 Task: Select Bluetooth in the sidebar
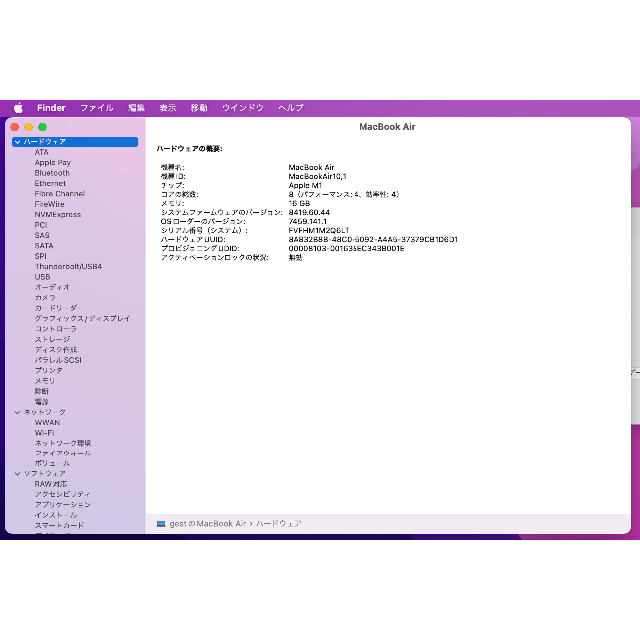pyautogui.click(x=52, y=173)
